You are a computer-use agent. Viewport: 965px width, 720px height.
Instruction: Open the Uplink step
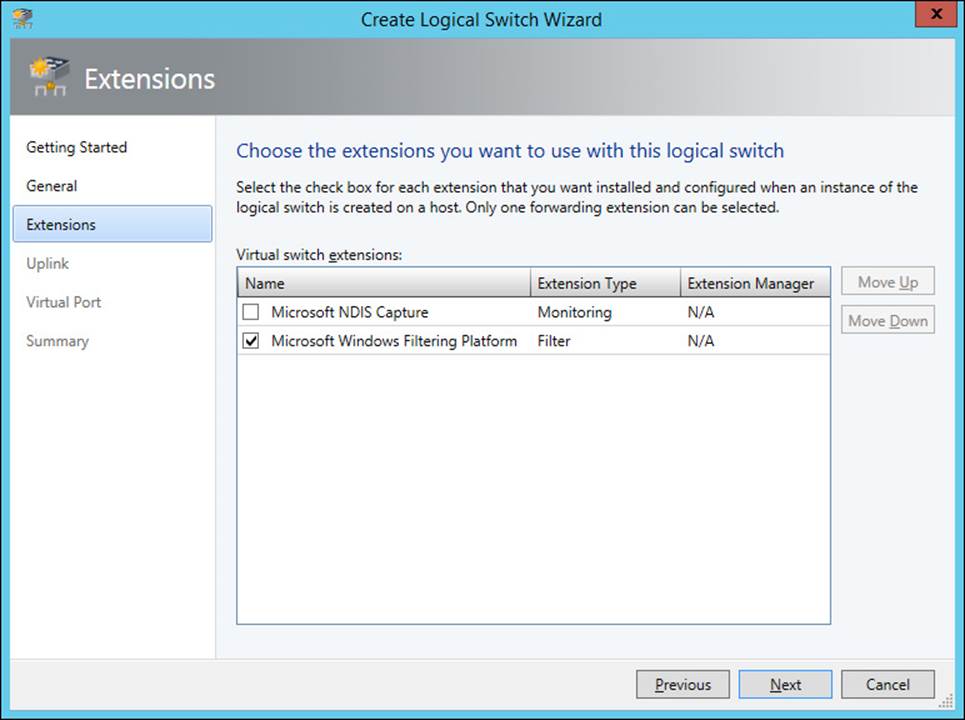click(x=47, y=263)
